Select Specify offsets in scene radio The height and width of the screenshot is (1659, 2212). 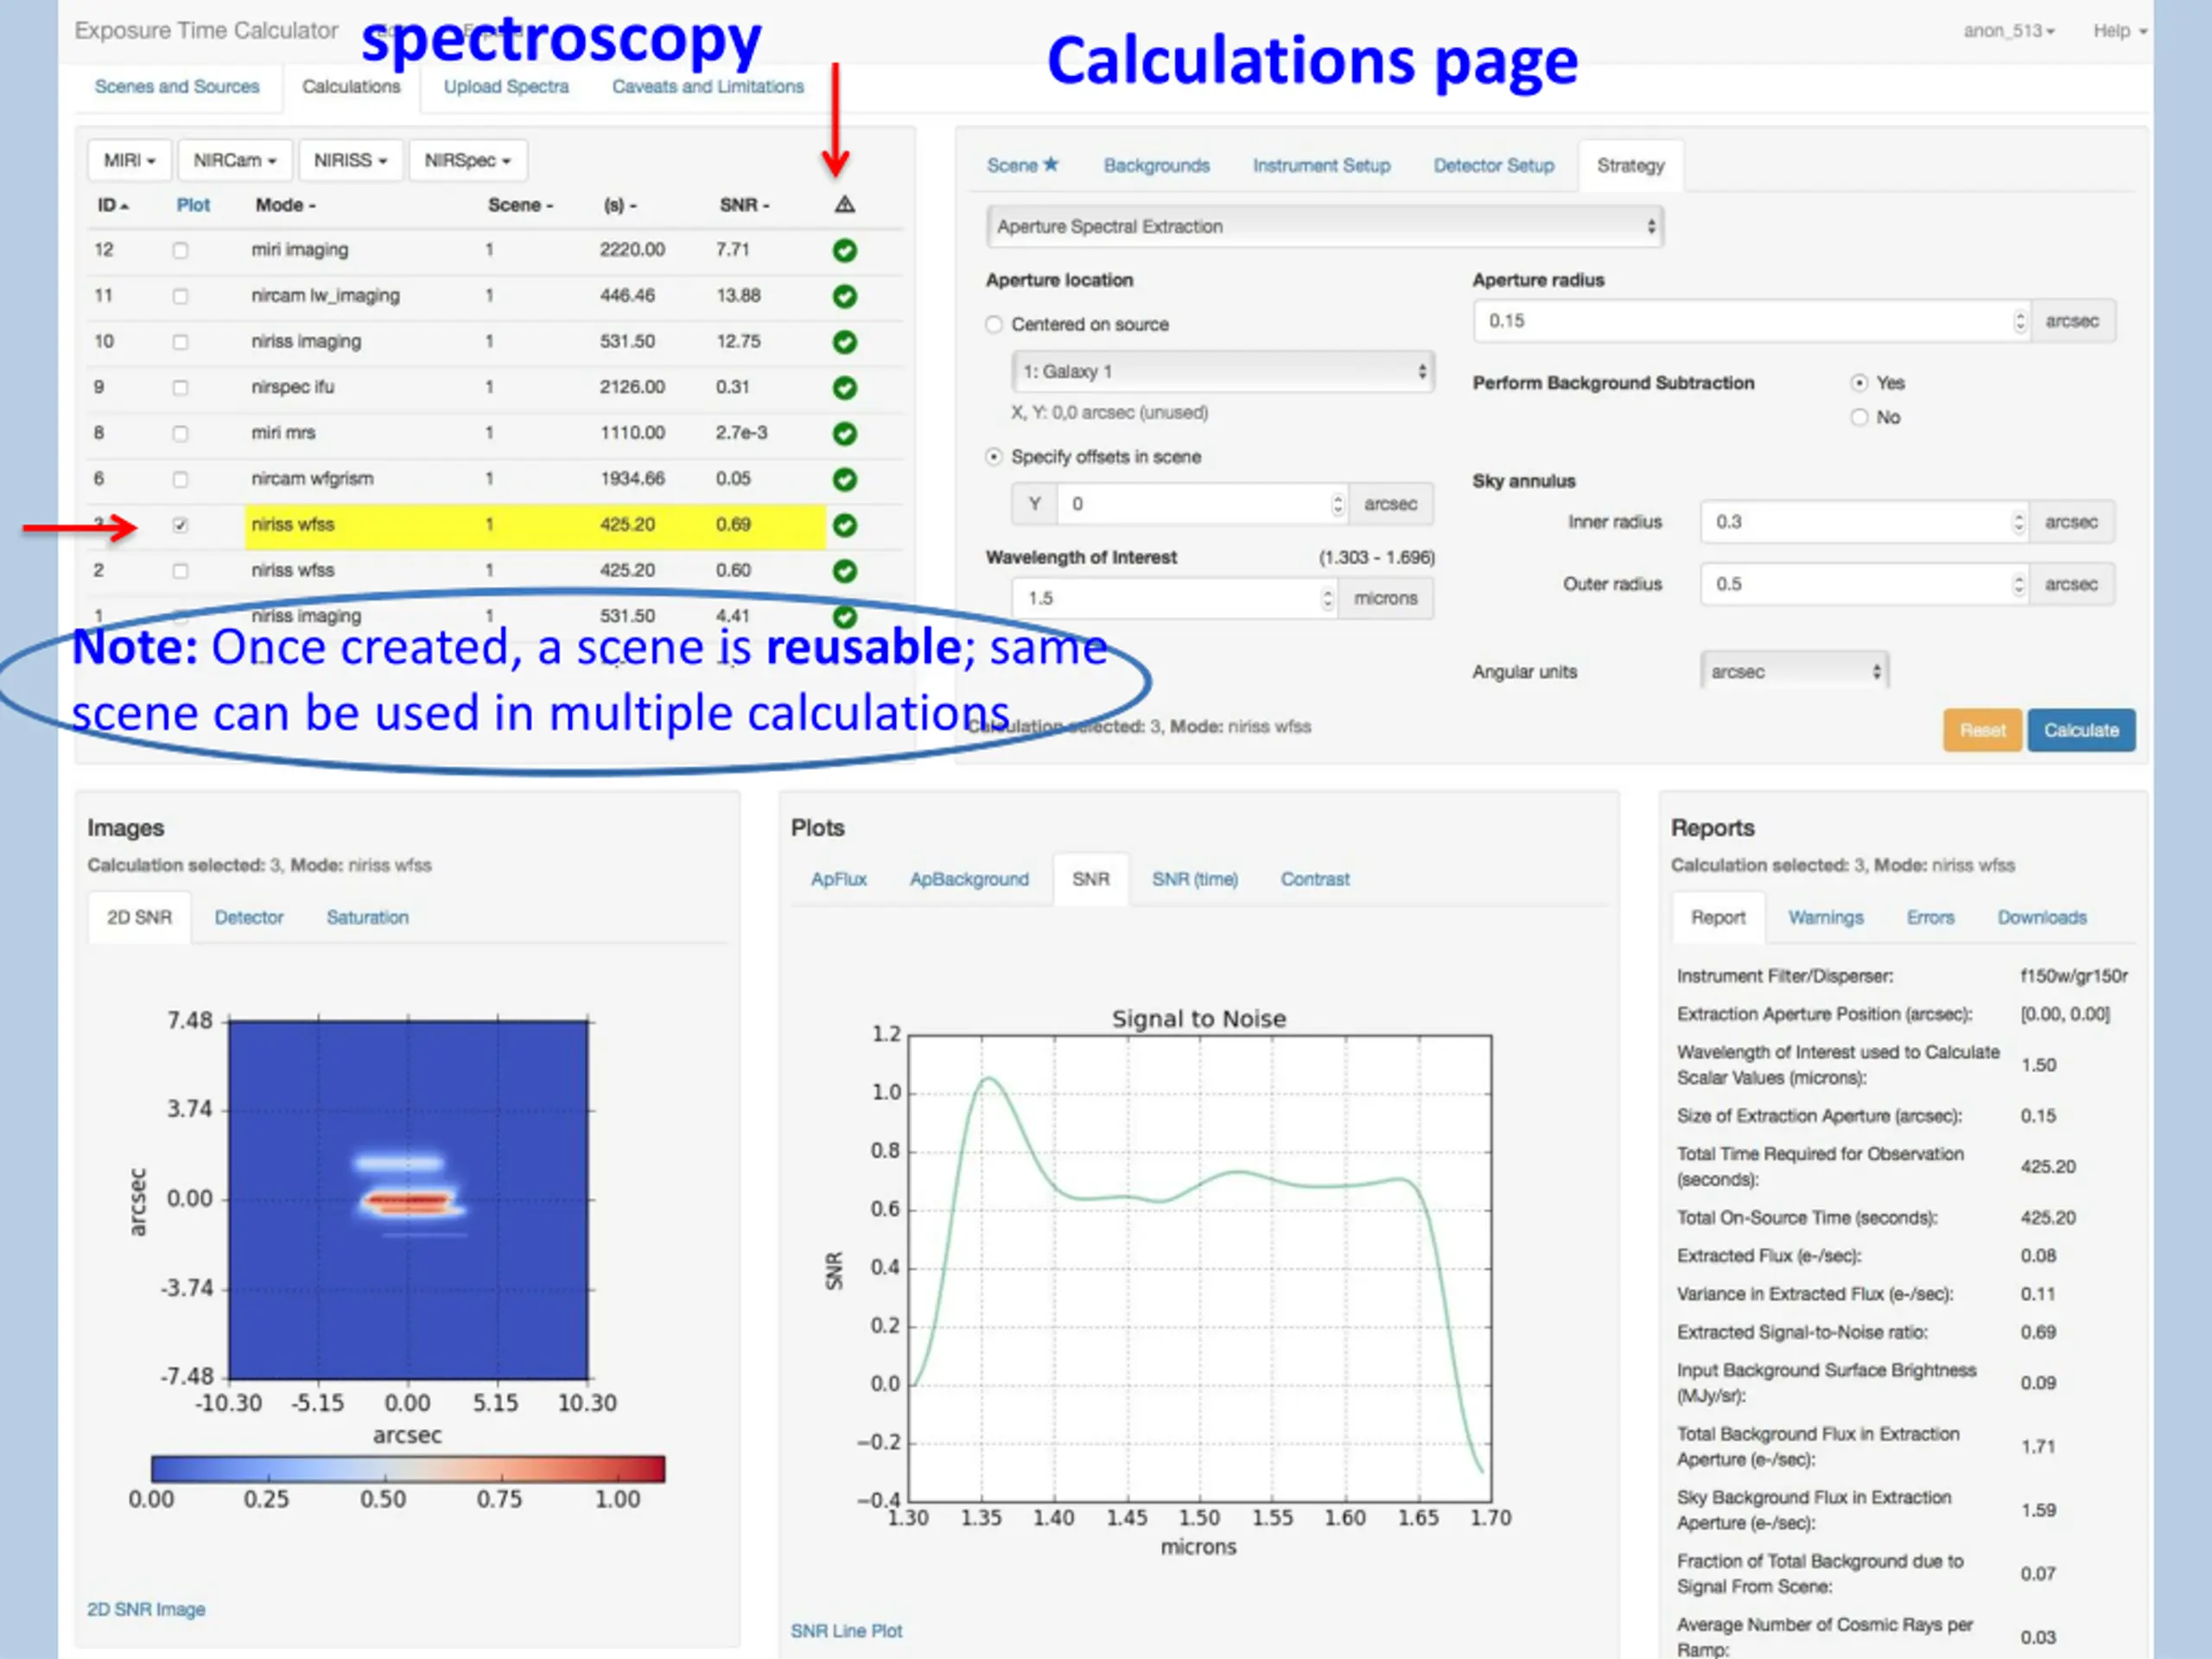pyautogui.click(x=993, y=457)
